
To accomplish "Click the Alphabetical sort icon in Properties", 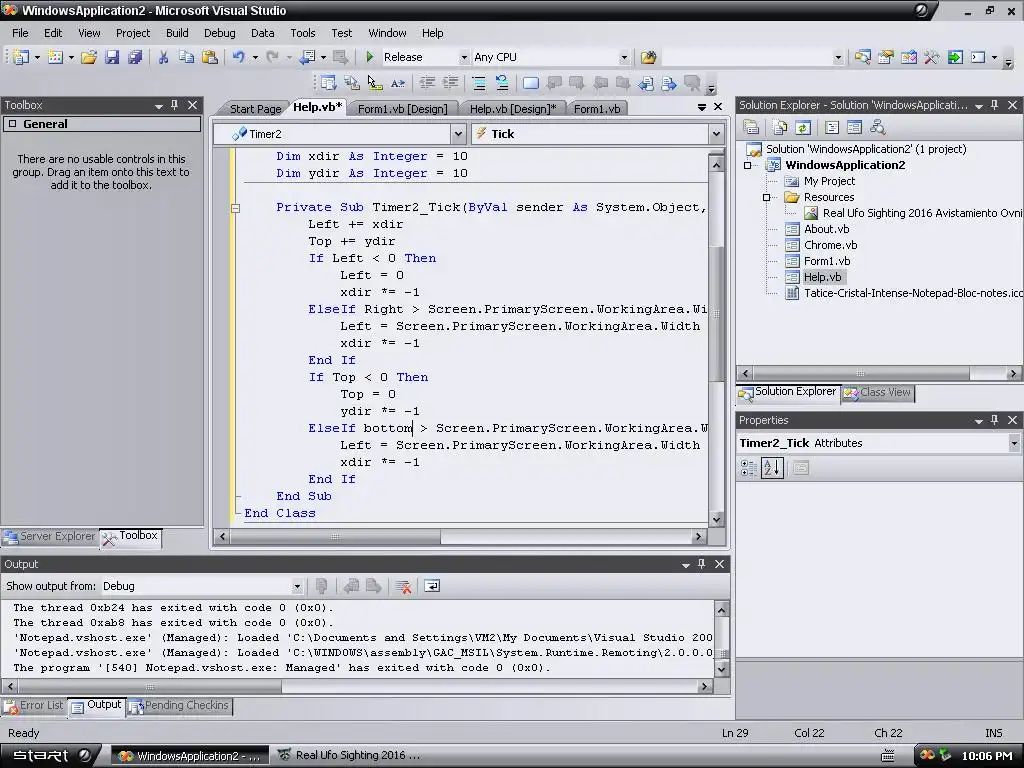I will [x=772, y=468].
